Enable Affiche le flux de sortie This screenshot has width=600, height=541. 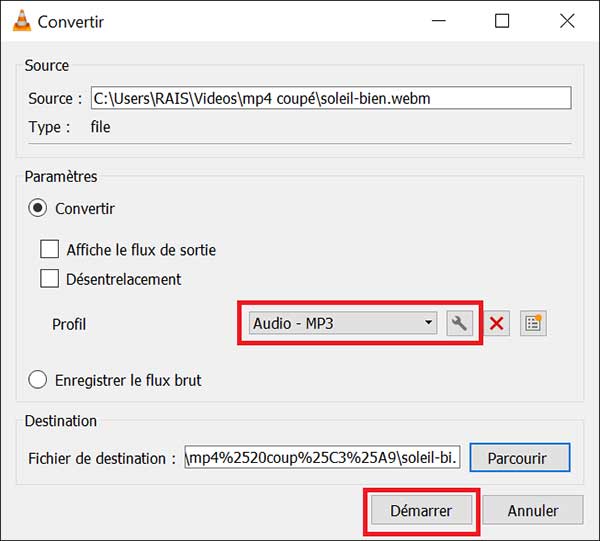[50, 249]
